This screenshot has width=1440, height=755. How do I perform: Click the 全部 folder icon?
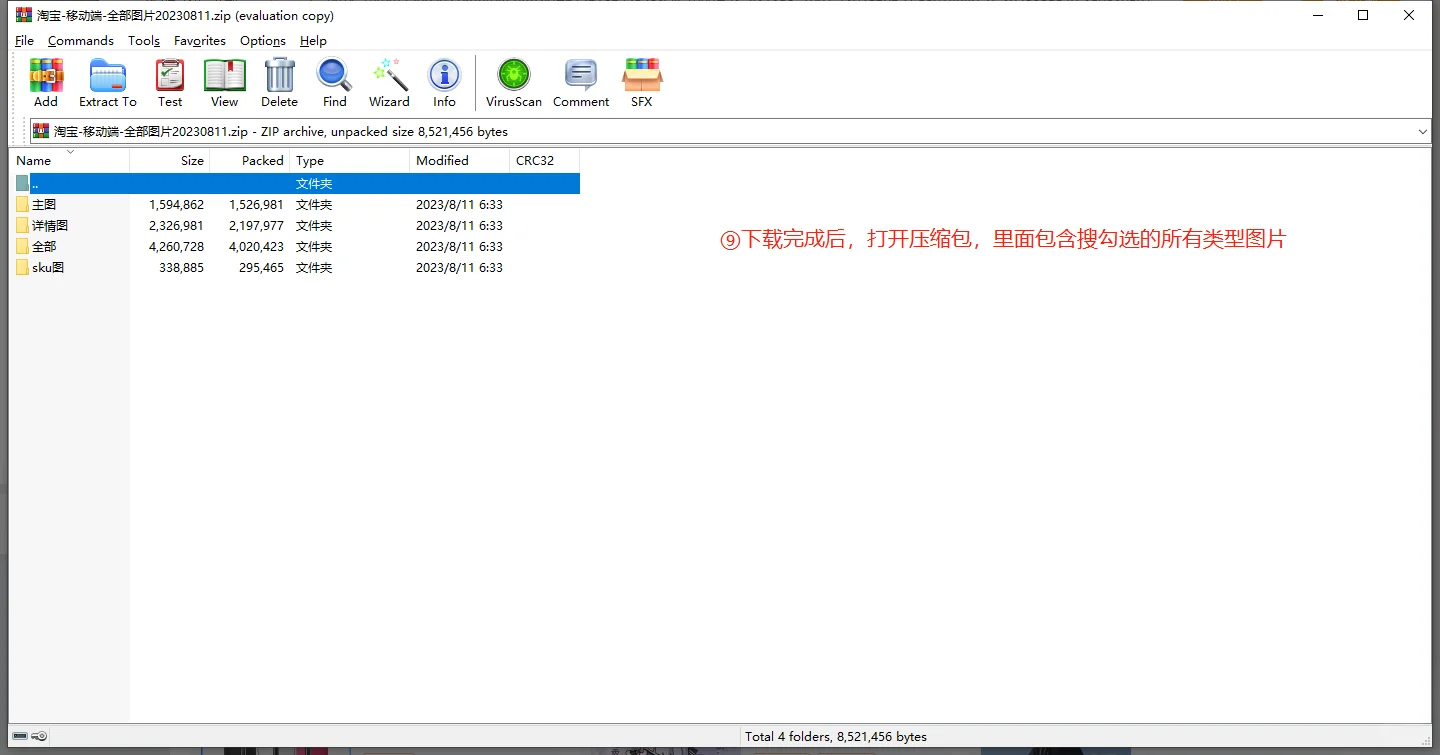coord(23,247)
